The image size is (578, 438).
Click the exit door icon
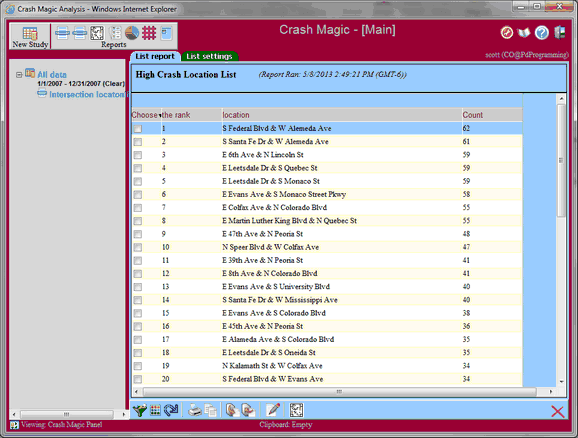560,32
